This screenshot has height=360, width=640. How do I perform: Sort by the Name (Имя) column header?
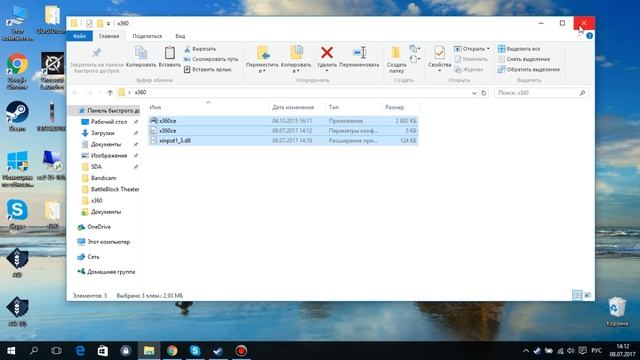point(207,107)
